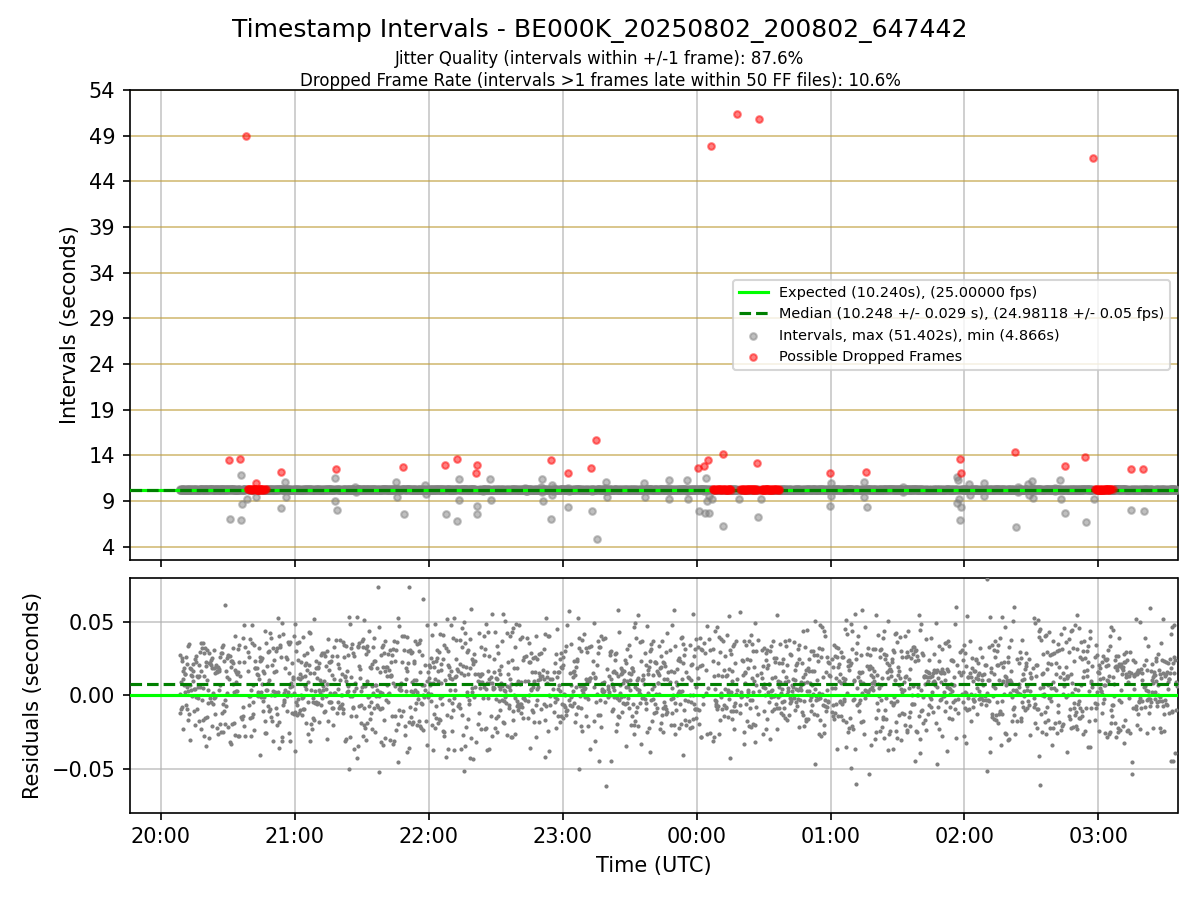Click the plot title 'Timestamp Intervals - BE000K_20250802_200802_647442'
Image resolution: width=1200 pixels, height=900 pixels.
[x=599, y=29]
